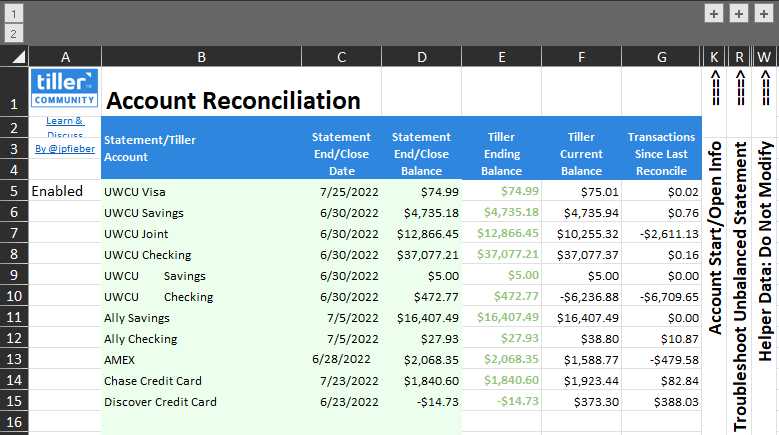Click the -$6,709.65 transactions cell

click(661, 296)
